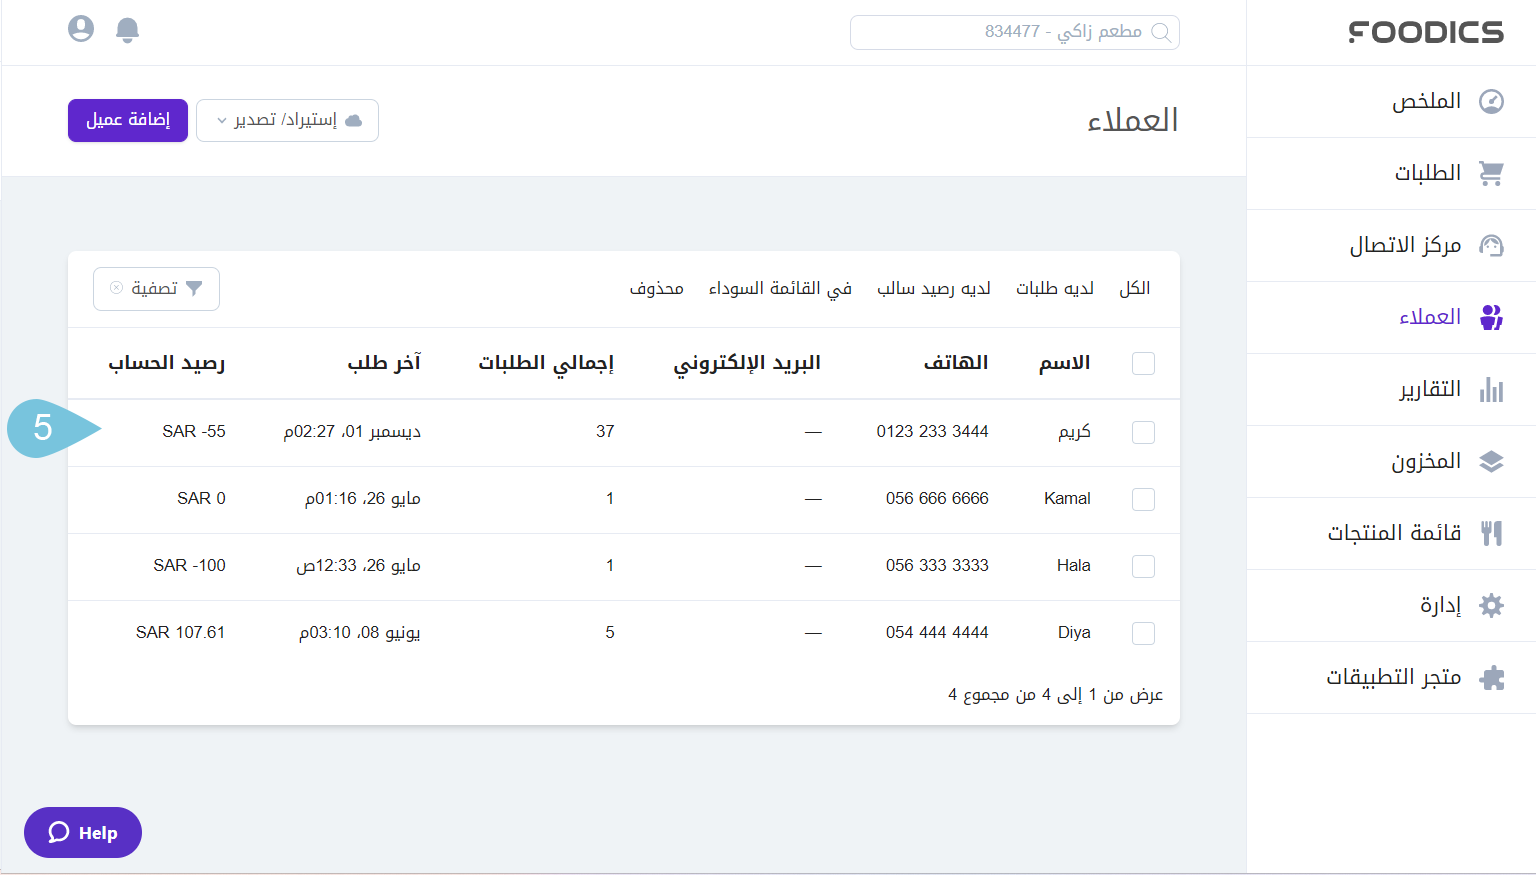
Task: Click the SAR 107.61 balance cell
Action: (x=181, y=632)
